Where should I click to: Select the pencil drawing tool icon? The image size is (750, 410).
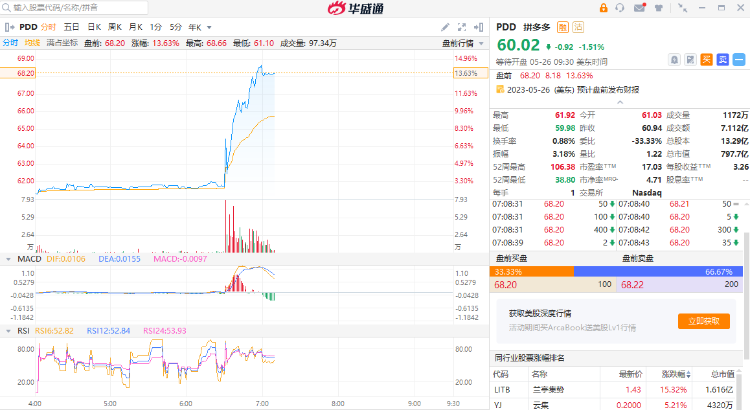click(x=445, y=27)
